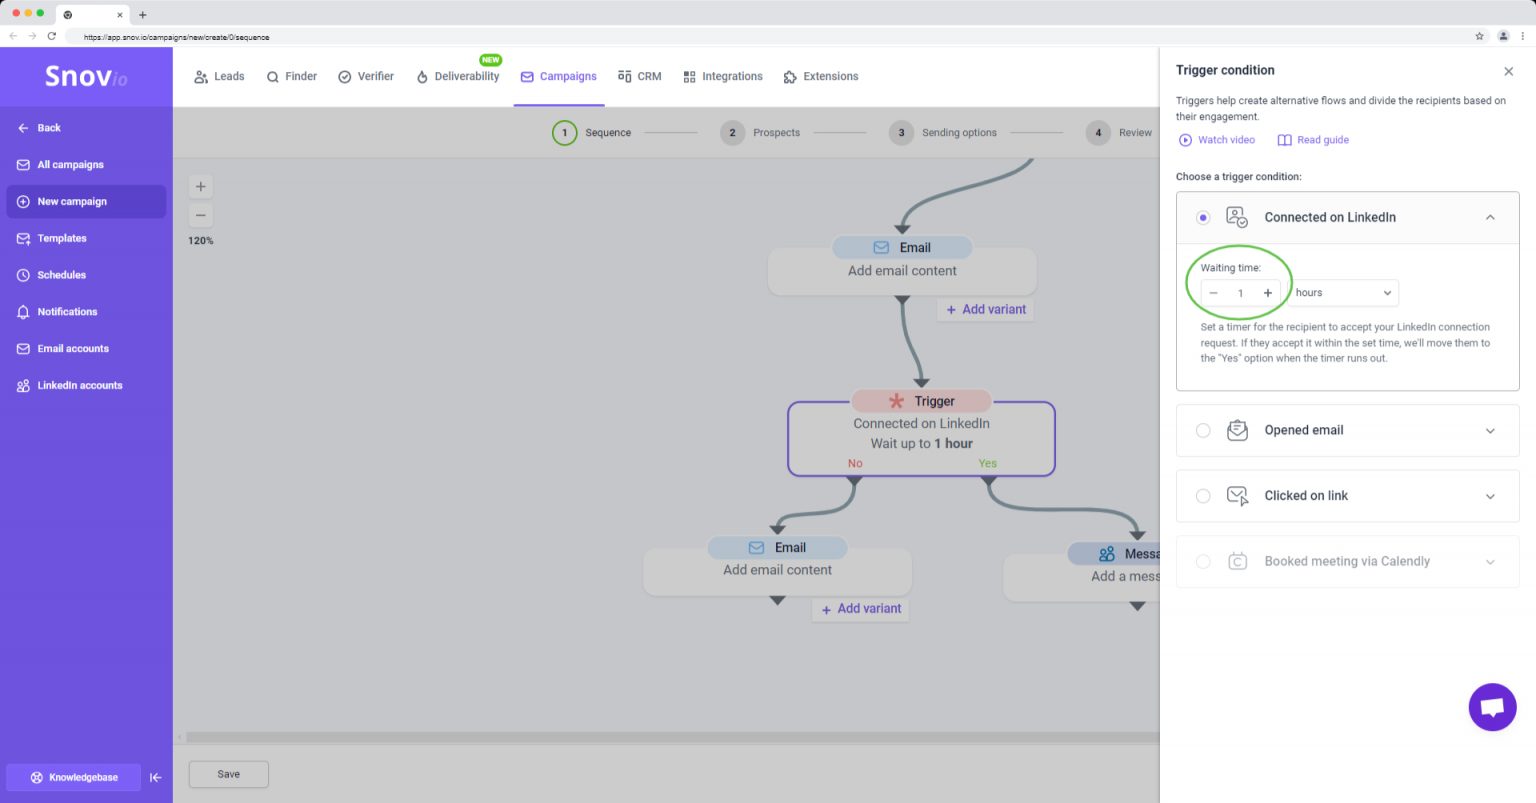This screenshot has height=803, width=1536.
Task: Open the Leads tab
Action: coord(219,76)
